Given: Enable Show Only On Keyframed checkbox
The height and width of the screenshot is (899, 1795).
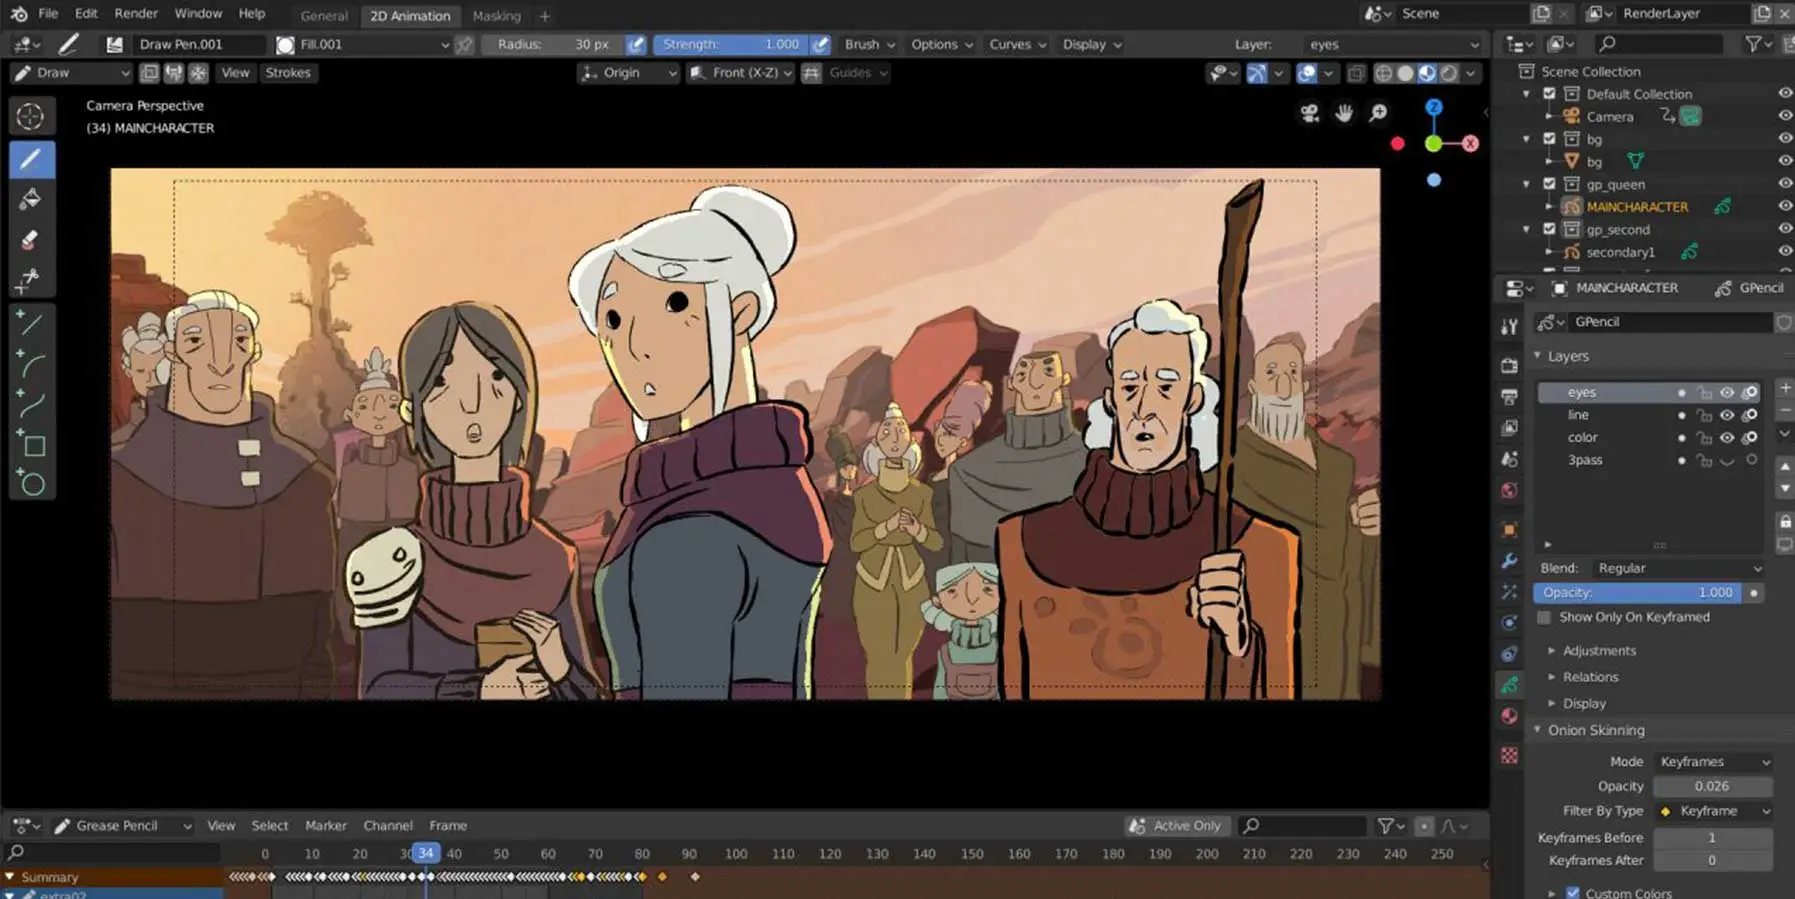Looking at the screenshot, I should 1545,618.
